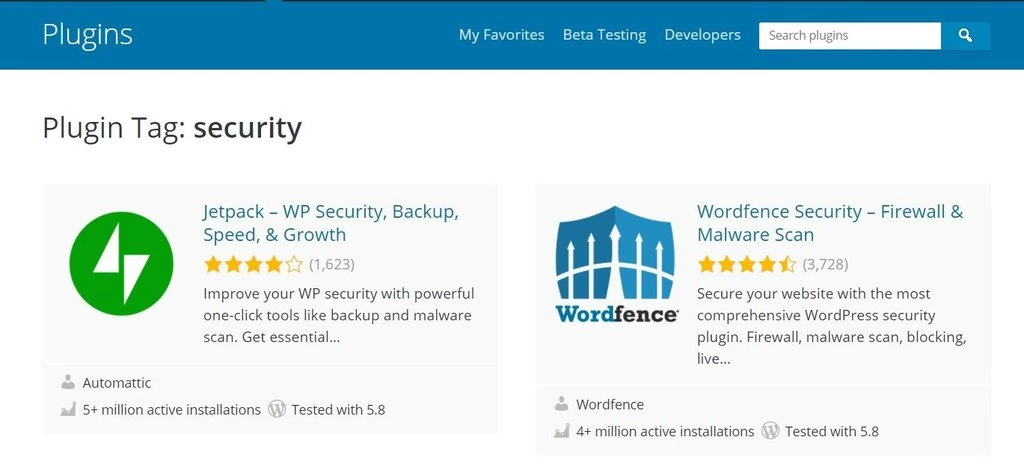Click the author icon beside Automattic
Image resolution: width=1024 pixels, height=467 pixels.
coord(68,382)
